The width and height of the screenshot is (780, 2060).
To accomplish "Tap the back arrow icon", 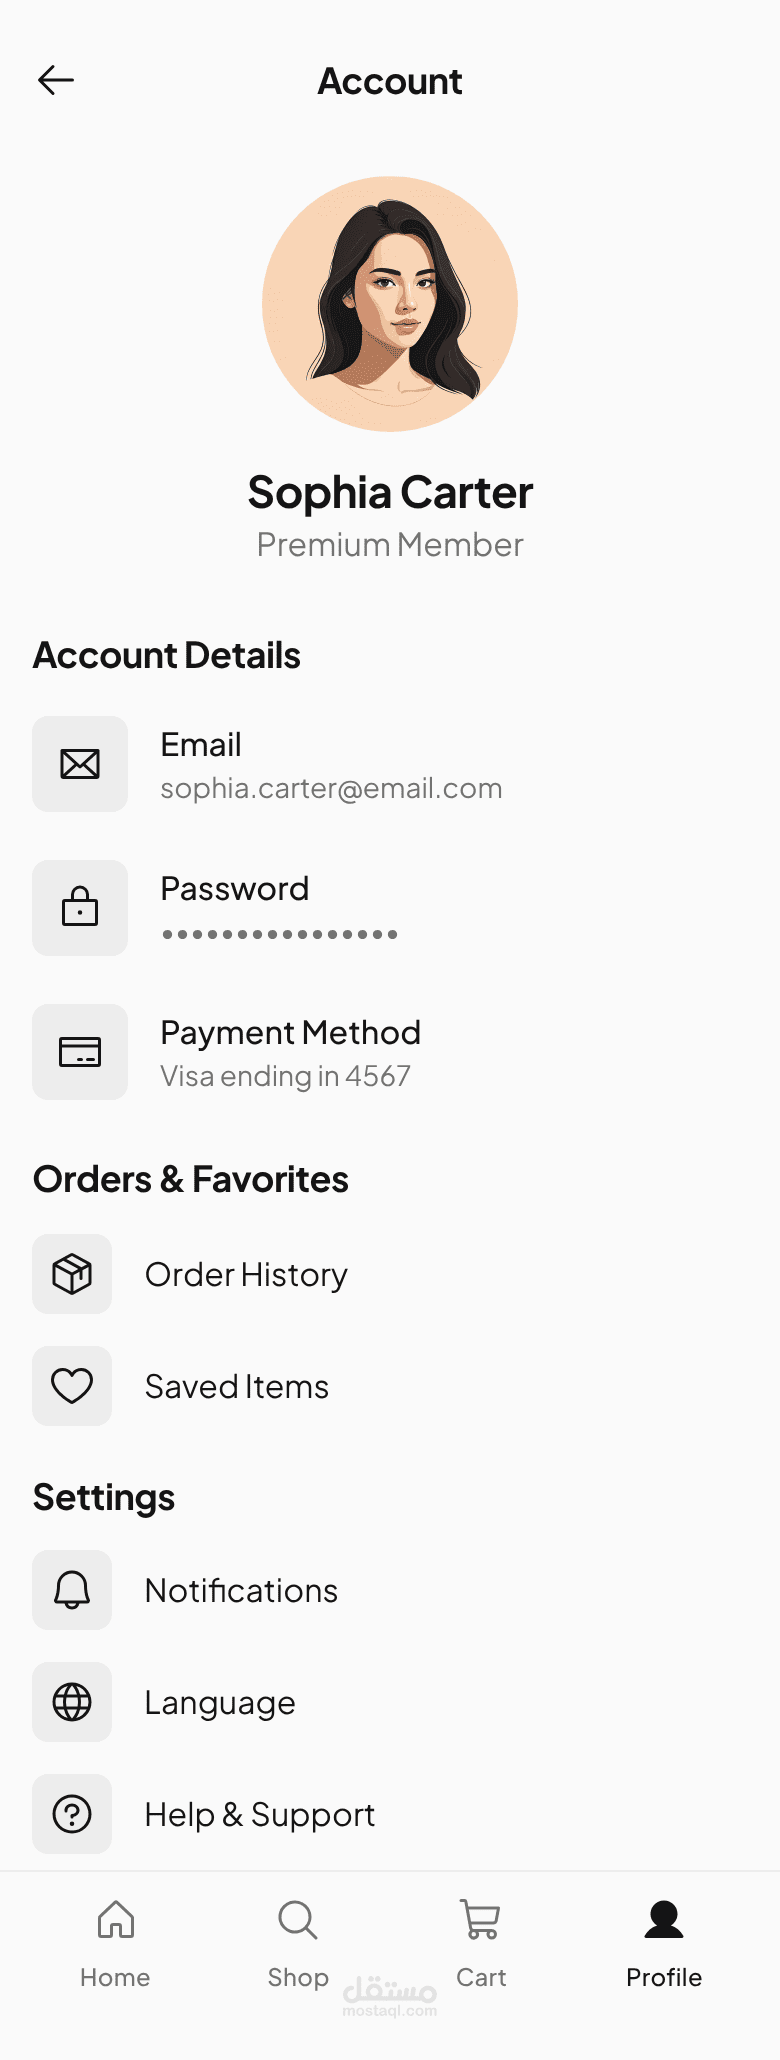I will [x=56, y=80].
